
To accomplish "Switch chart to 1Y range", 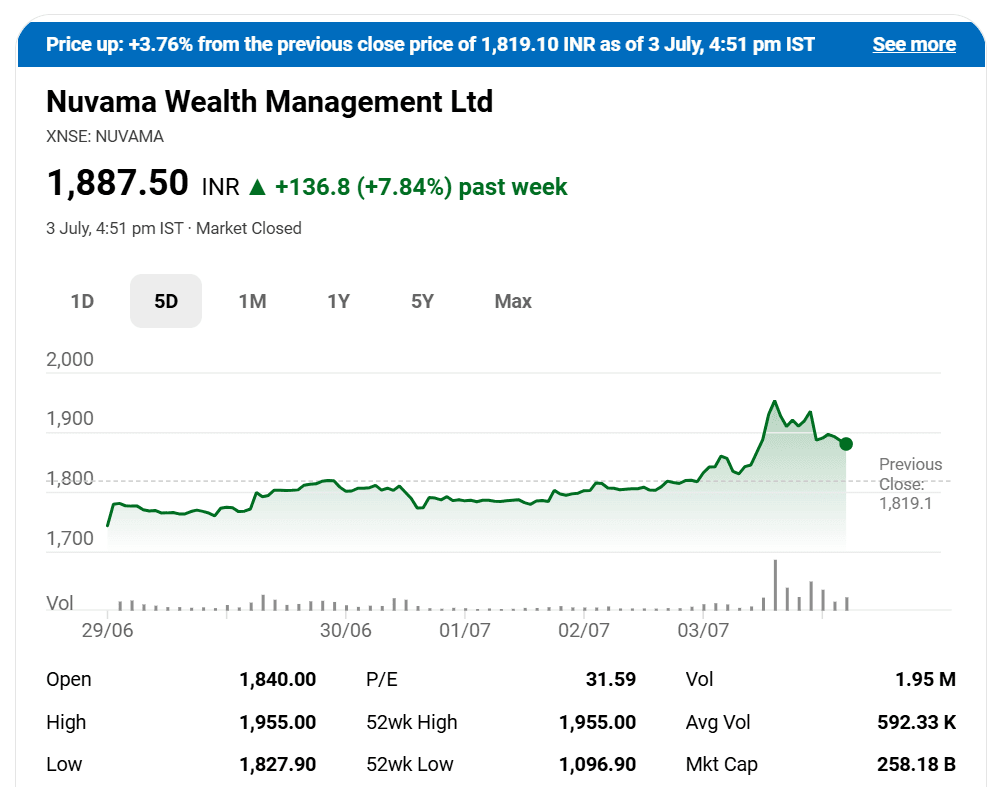I will 338,301.
